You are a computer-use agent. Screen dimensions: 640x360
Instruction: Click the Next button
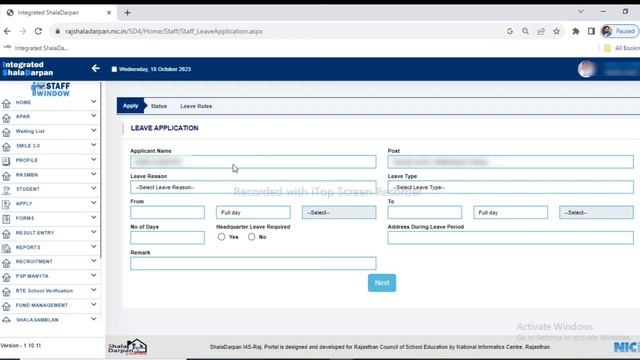coord(382,283)
